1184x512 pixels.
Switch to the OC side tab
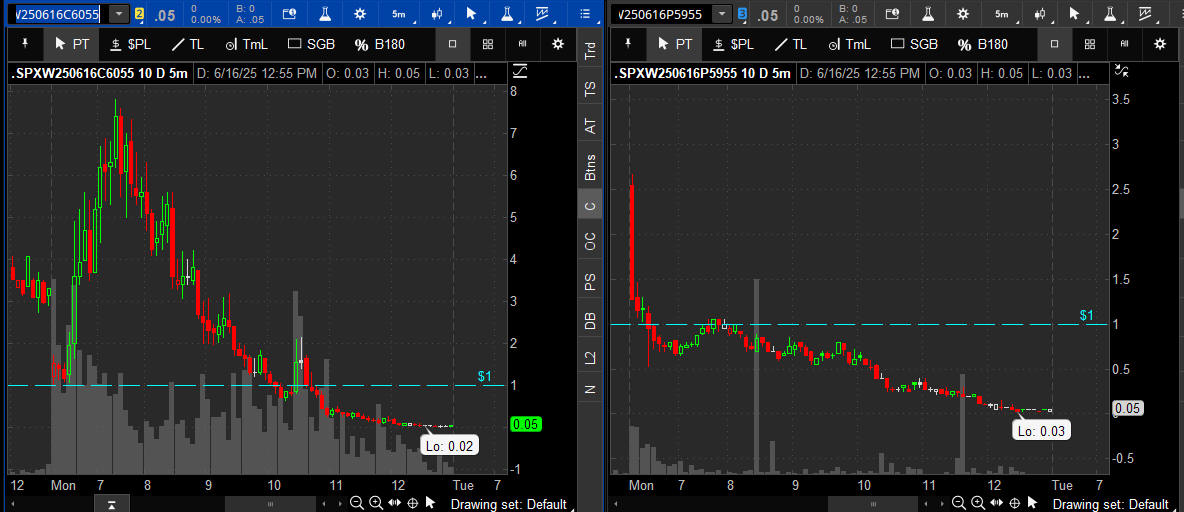coord(590,241)
